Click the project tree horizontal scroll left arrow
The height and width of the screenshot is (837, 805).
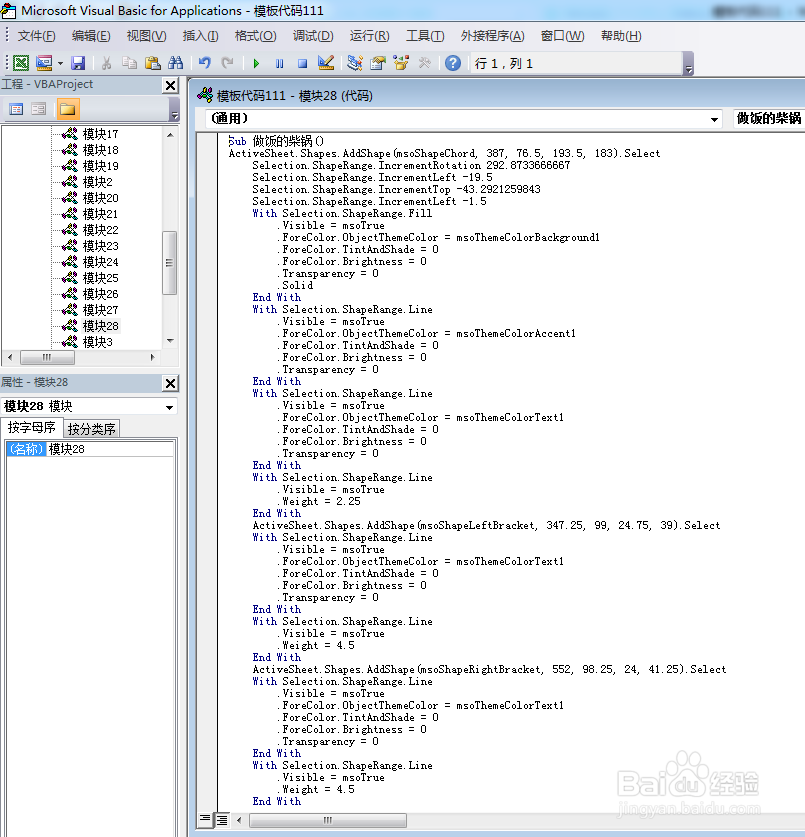pyautogui.click(x=10, y=357)
